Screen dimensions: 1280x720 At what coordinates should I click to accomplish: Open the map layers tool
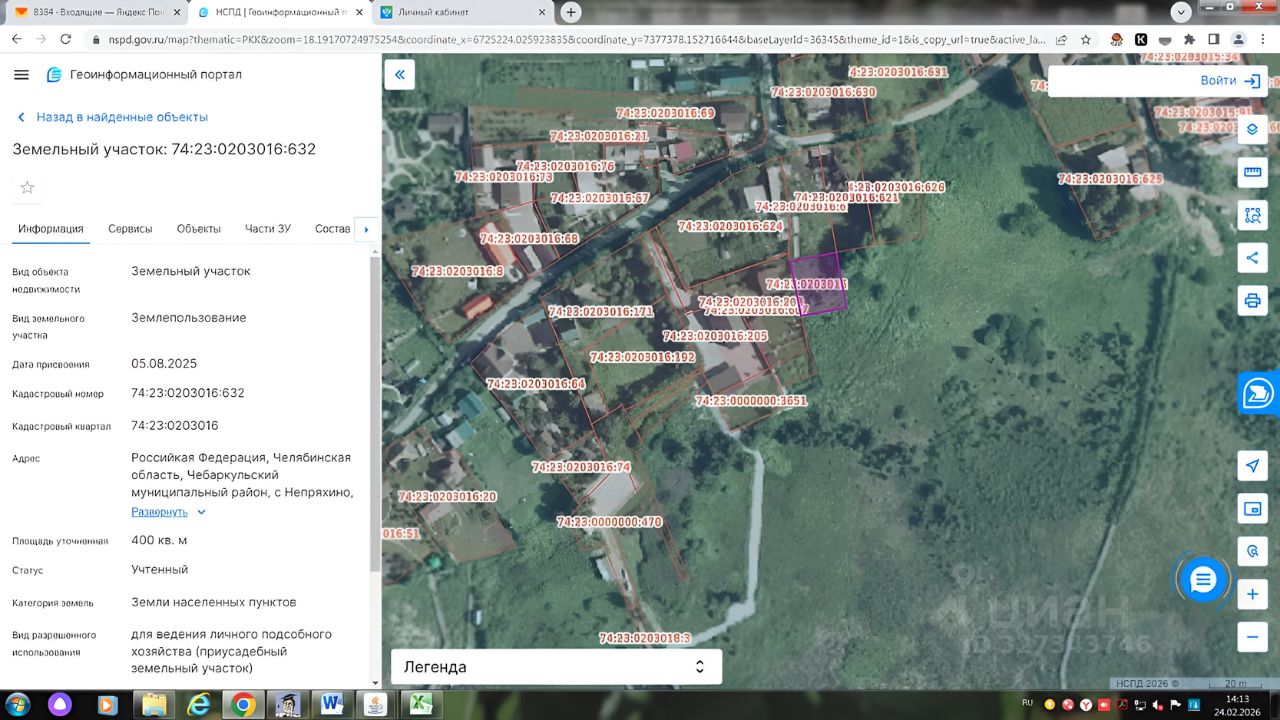click(x=1252, y=129)
